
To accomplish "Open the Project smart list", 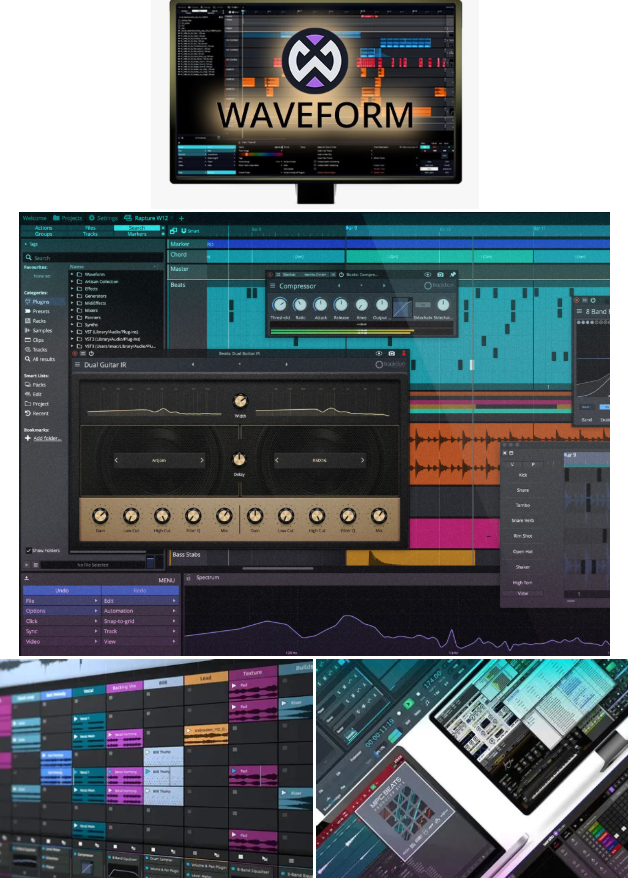I will (37, 404).
